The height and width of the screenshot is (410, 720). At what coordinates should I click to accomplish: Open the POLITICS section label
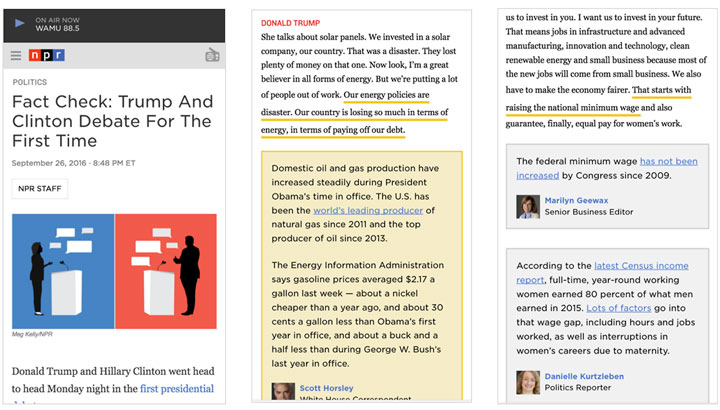click(x=30, y=82)
